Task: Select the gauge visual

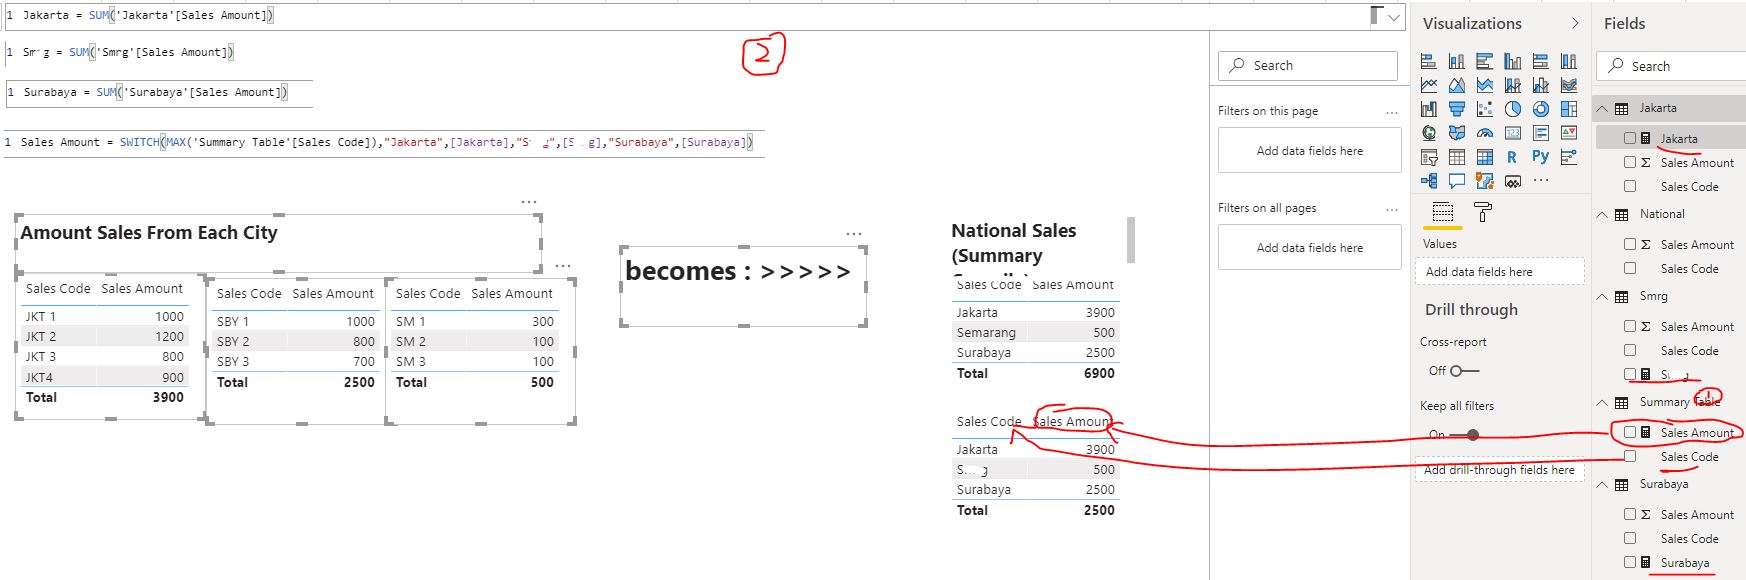Action: click(1485, 133)
